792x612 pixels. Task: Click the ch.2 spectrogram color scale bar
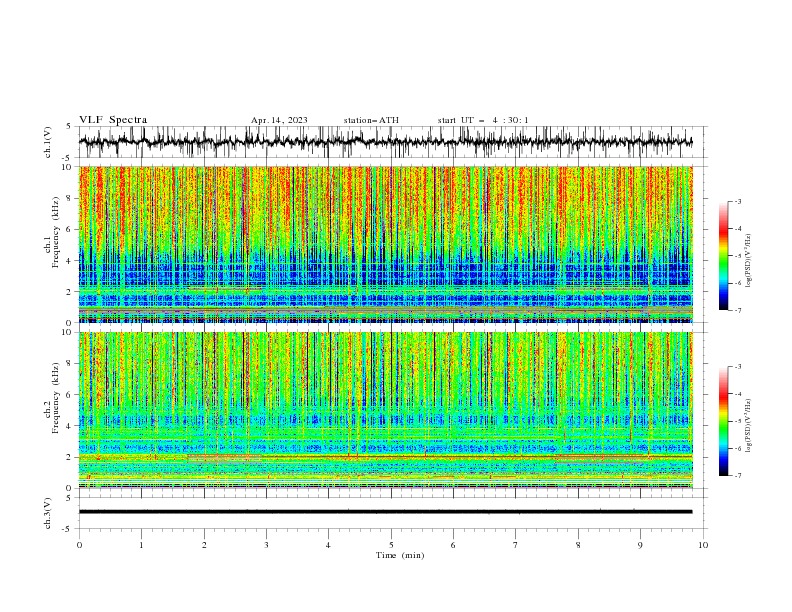(x=723, y=421)
